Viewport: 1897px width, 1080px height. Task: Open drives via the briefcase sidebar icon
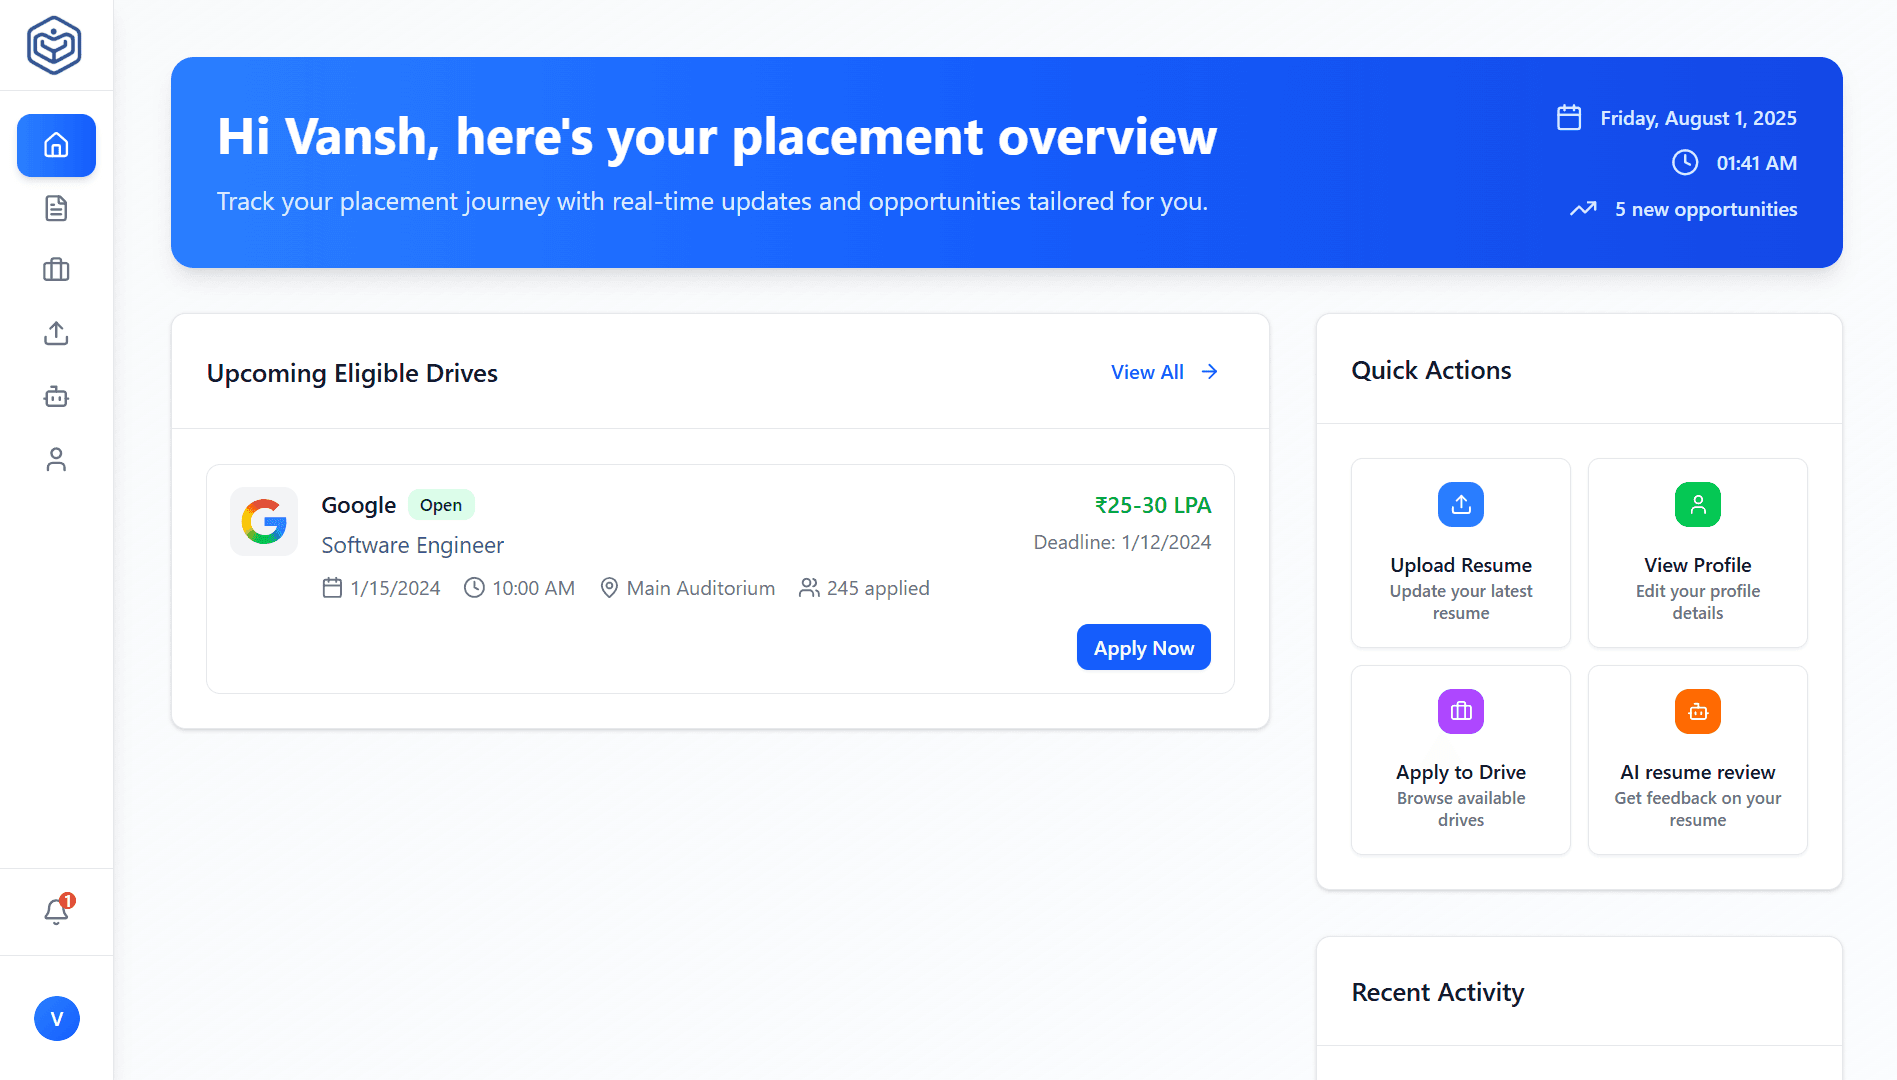pyautogui.click(x=56, y=270)
